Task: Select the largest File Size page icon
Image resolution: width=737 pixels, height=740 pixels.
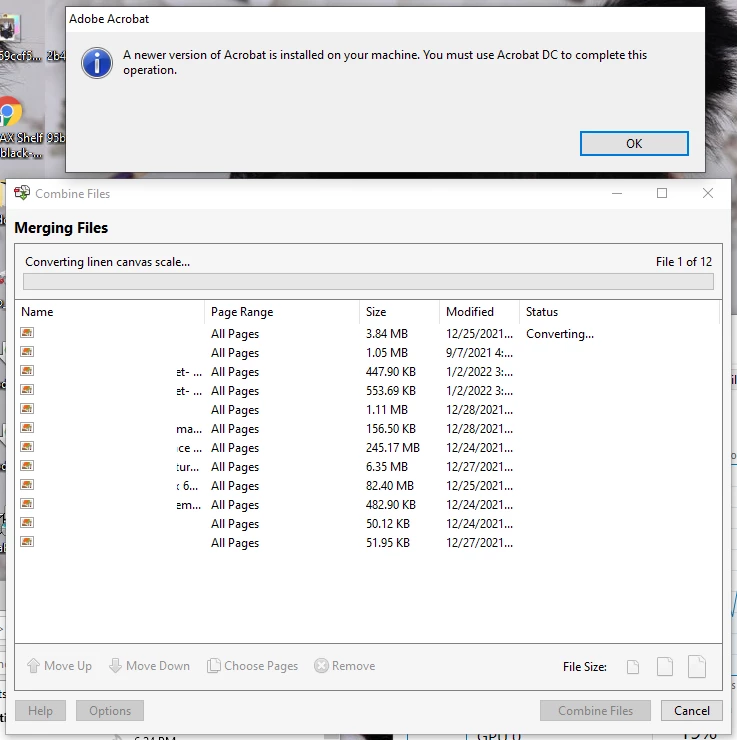Action: coord(697,666)
